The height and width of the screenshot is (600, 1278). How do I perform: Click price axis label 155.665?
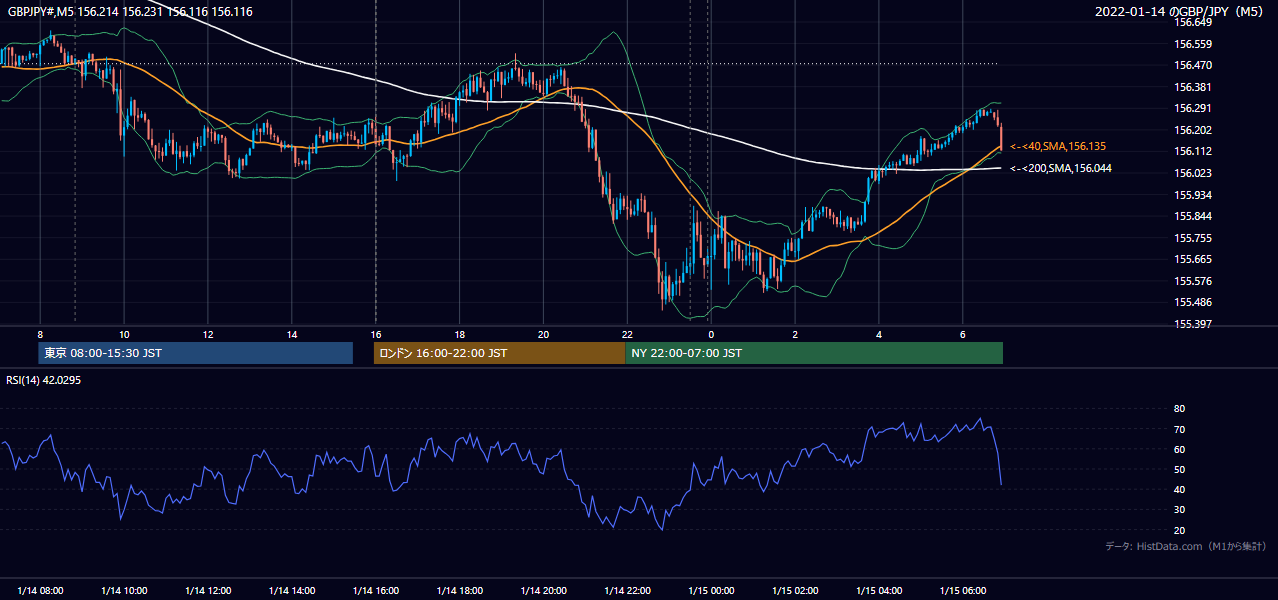coord(1193,259)
